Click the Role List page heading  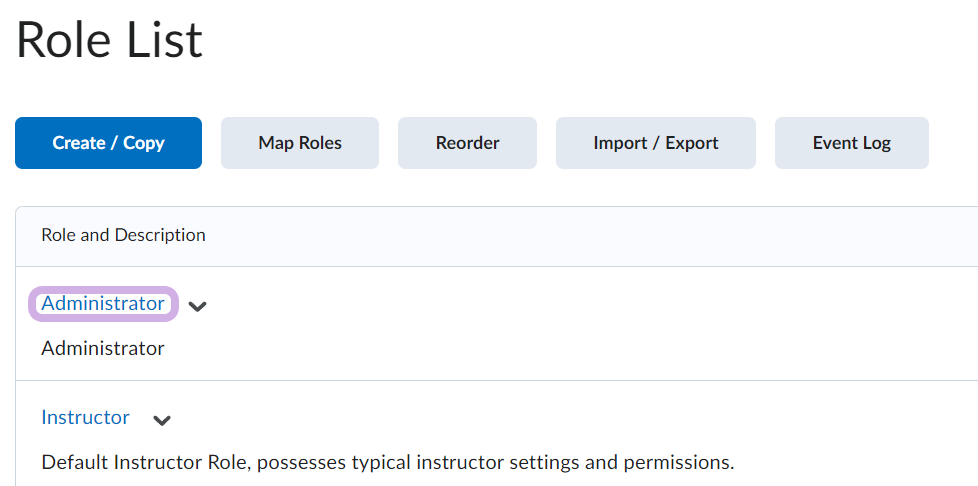pos(109,40)
